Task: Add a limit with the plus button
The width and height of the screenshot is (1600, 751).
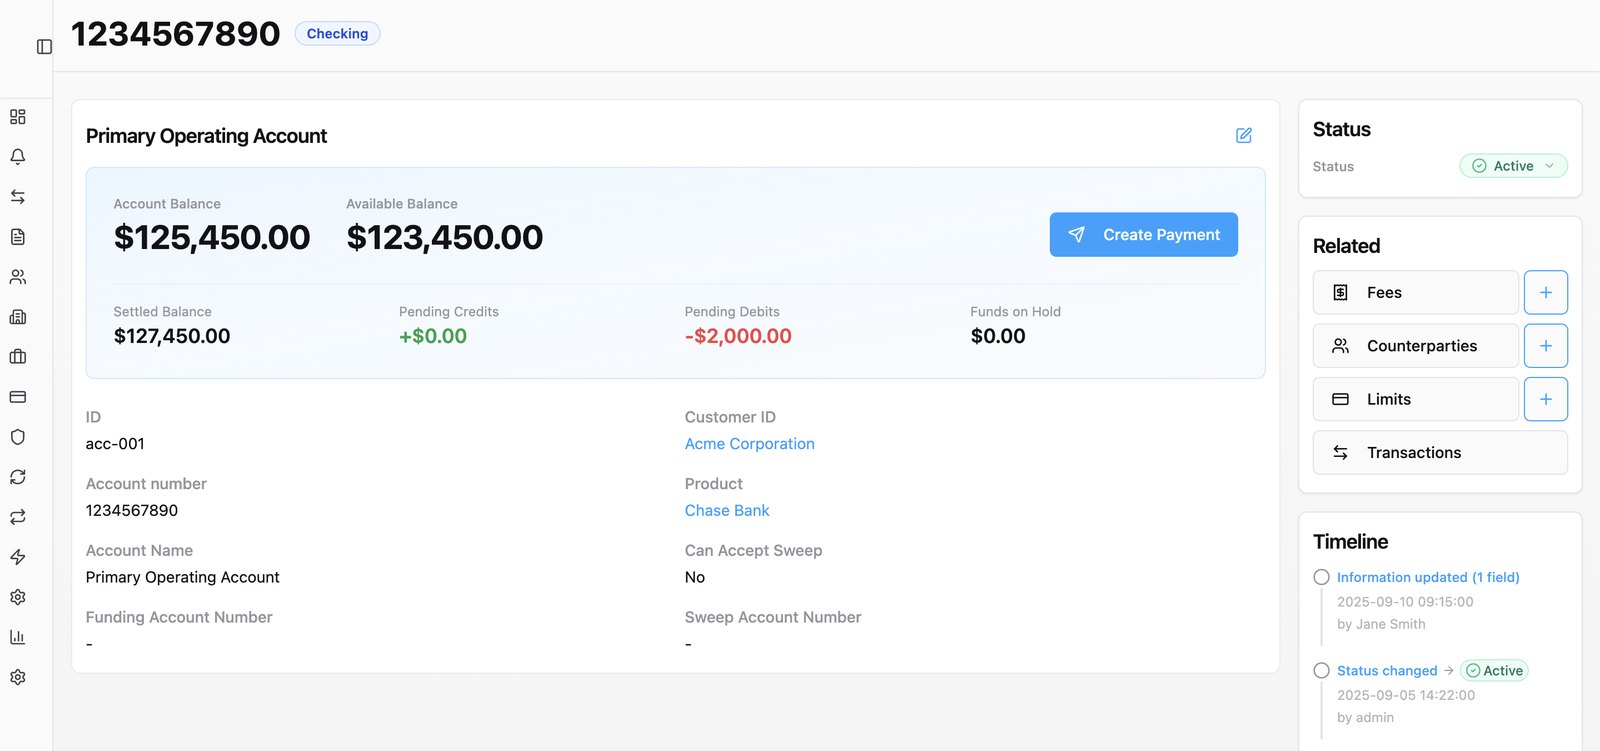Action: (x=1546, y=399)
